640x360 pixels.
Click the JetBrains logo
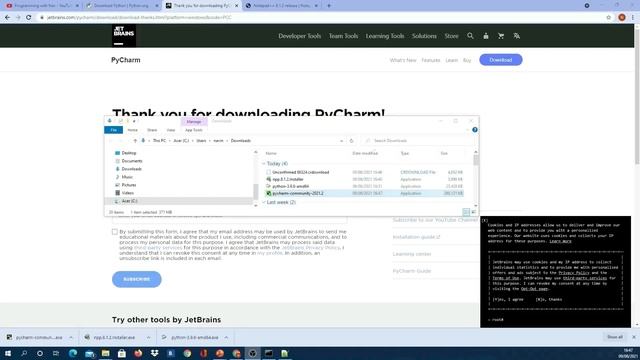124,36
